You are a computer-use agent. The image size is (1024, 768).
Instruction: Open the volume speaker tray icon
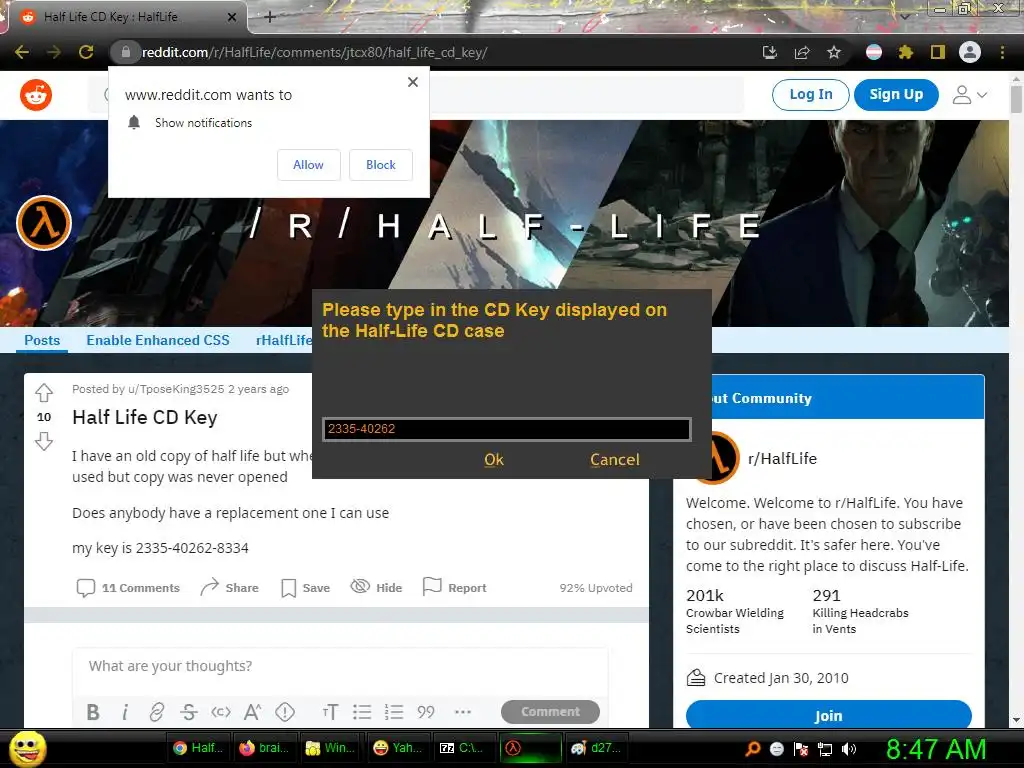pyautogui.click(x=849, y=749)
